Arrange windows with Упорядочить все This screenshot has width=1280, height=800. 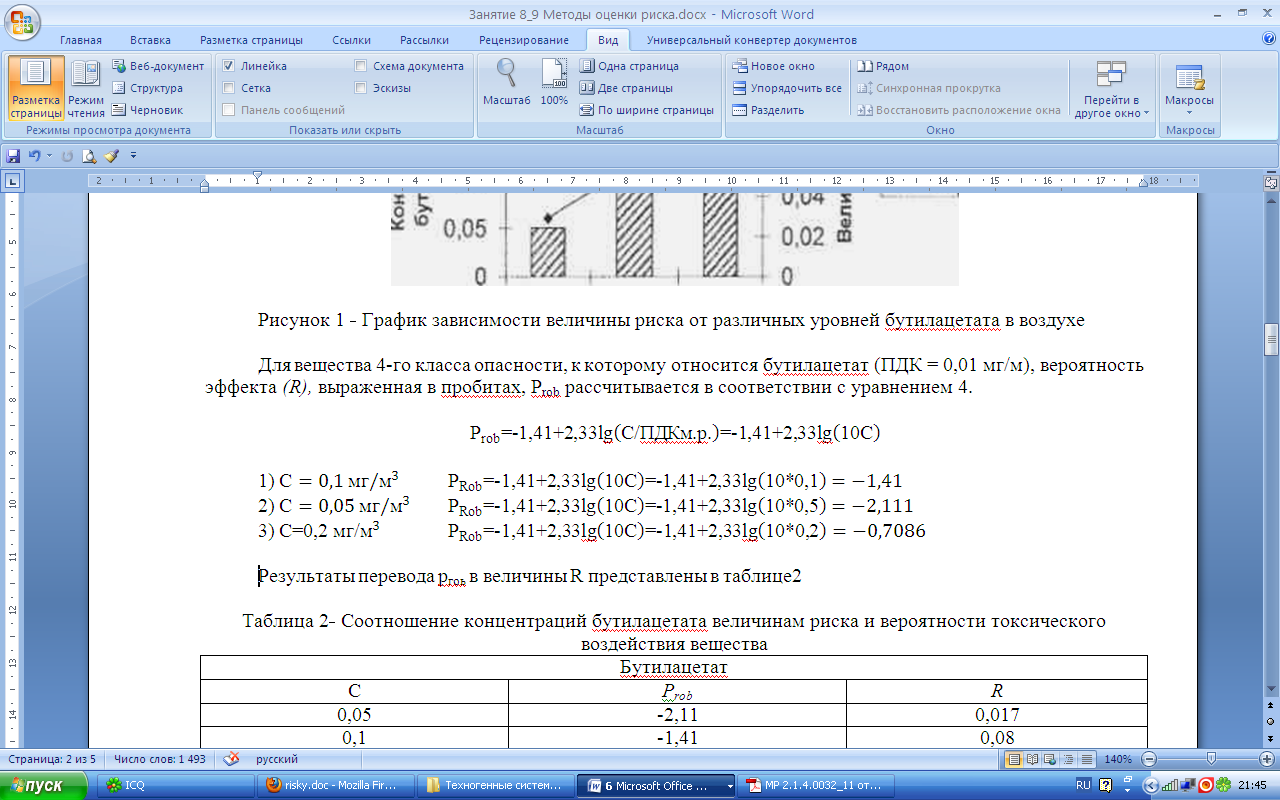tap(787, 88)
